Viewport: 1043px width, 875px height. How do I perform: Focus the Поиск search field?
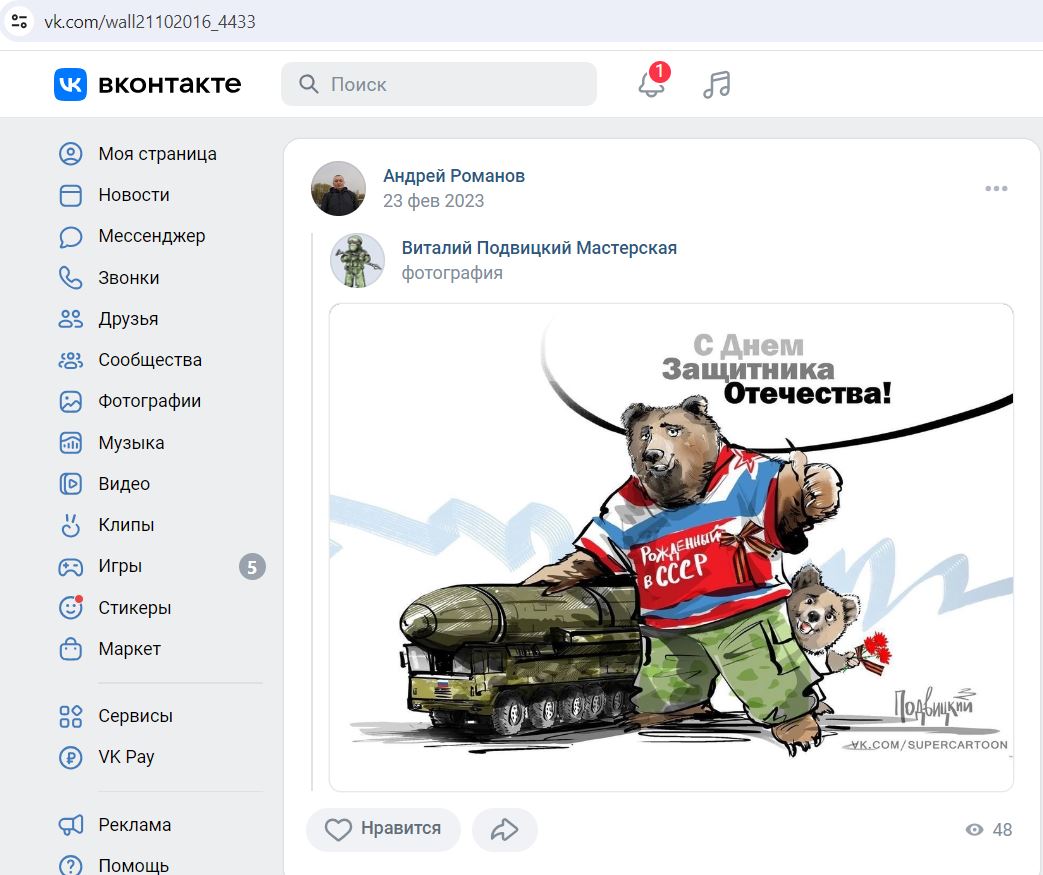(x=438, y=84)
